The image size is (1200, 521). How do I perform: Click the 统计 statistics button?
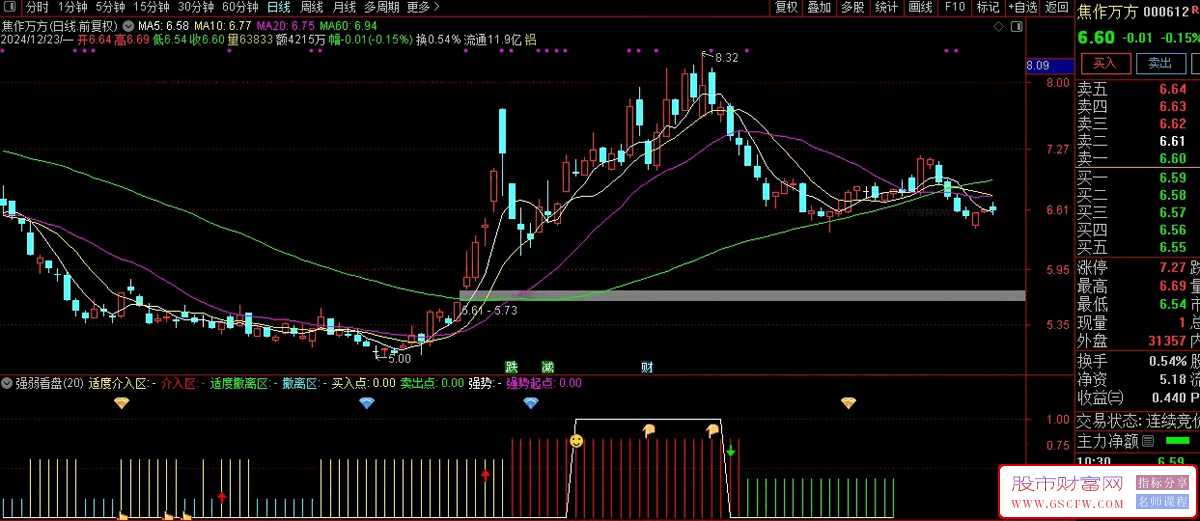[x=886, y=7]
